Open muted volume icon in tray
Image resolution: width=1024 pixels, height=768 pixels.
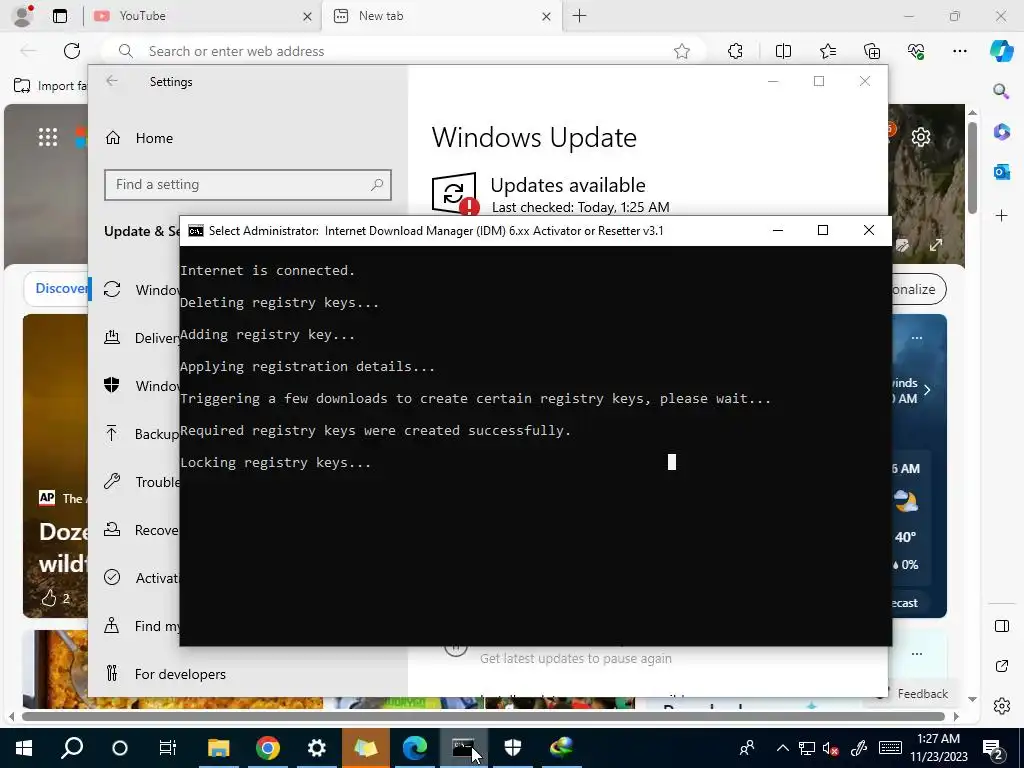pyautogui.click(x=831, y=748)
